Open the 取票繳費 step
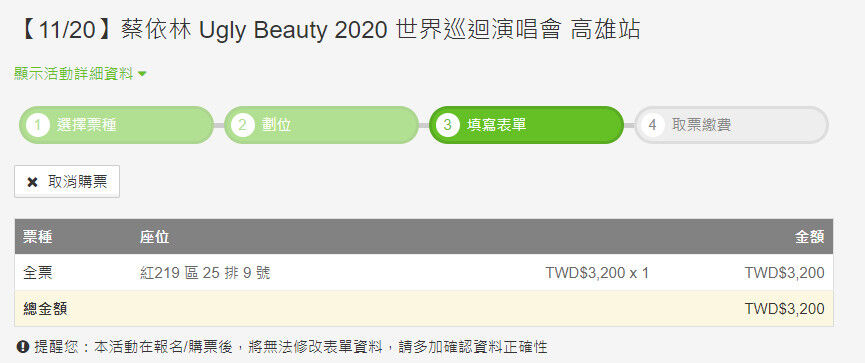 click(731, 125)
